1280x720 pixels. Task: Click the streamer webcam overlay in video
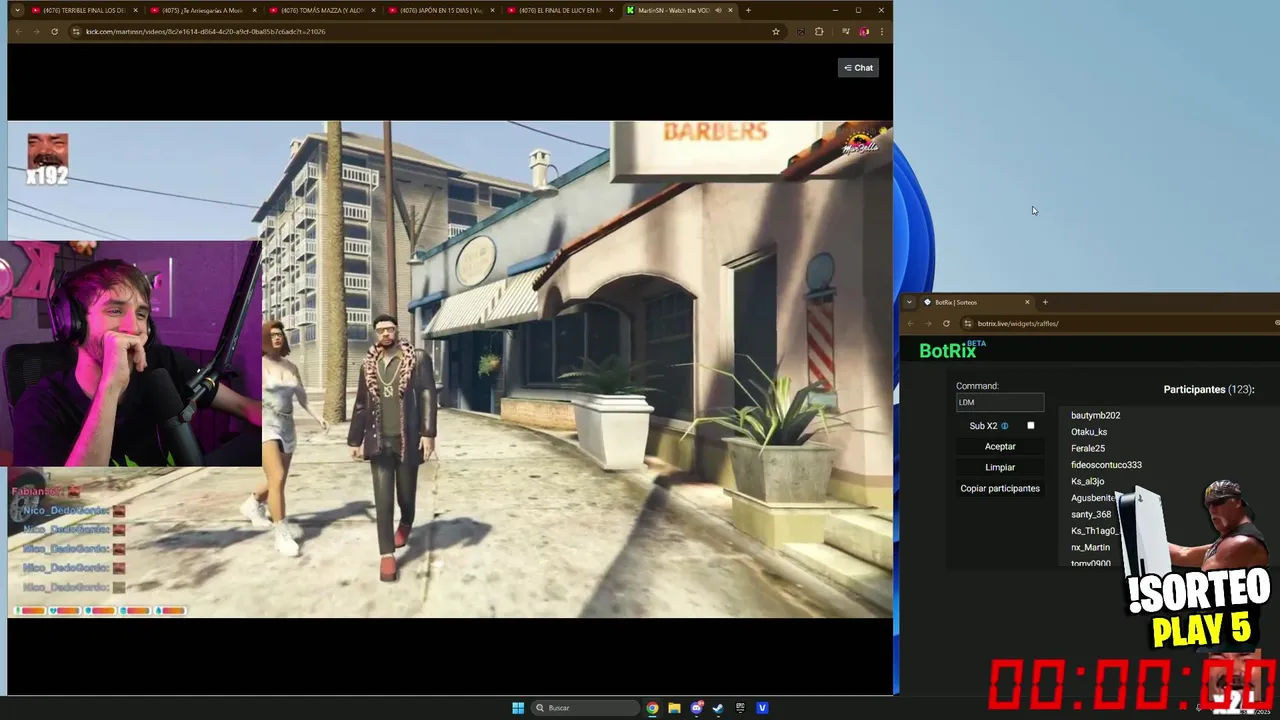(131, 354)
